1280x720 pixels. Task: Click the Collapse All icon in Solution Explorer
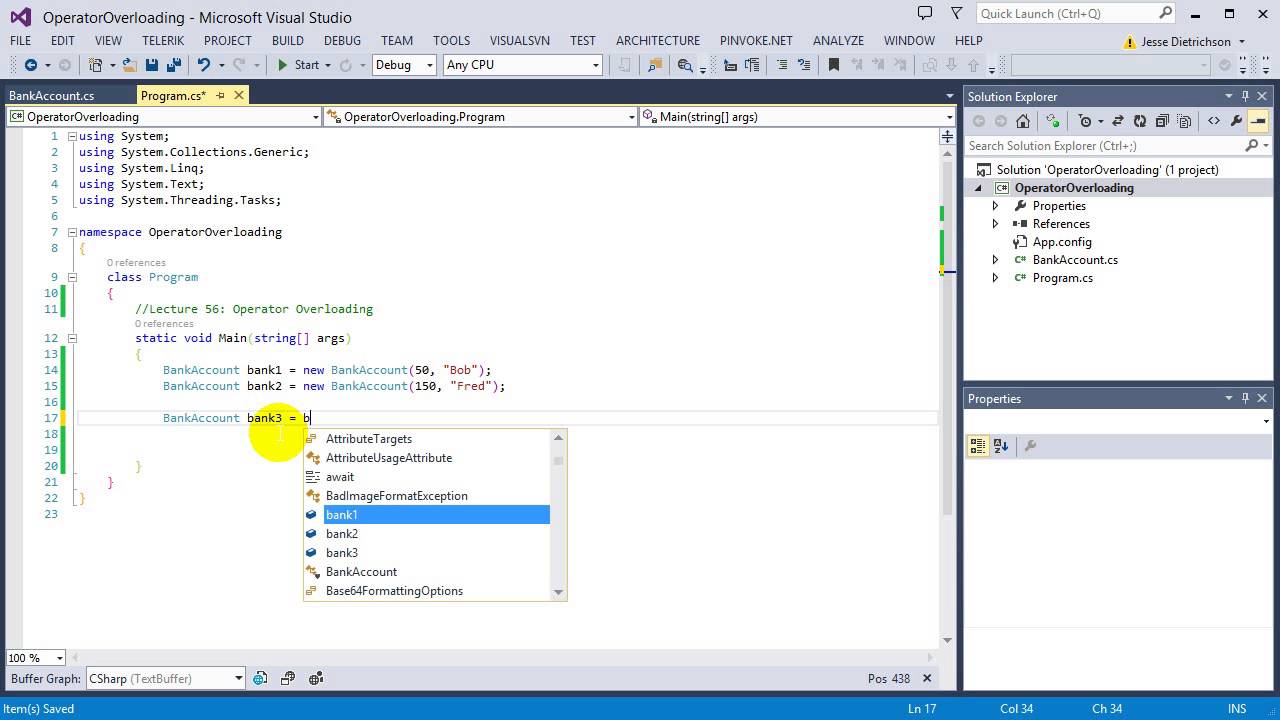(x=1162, y=121)
